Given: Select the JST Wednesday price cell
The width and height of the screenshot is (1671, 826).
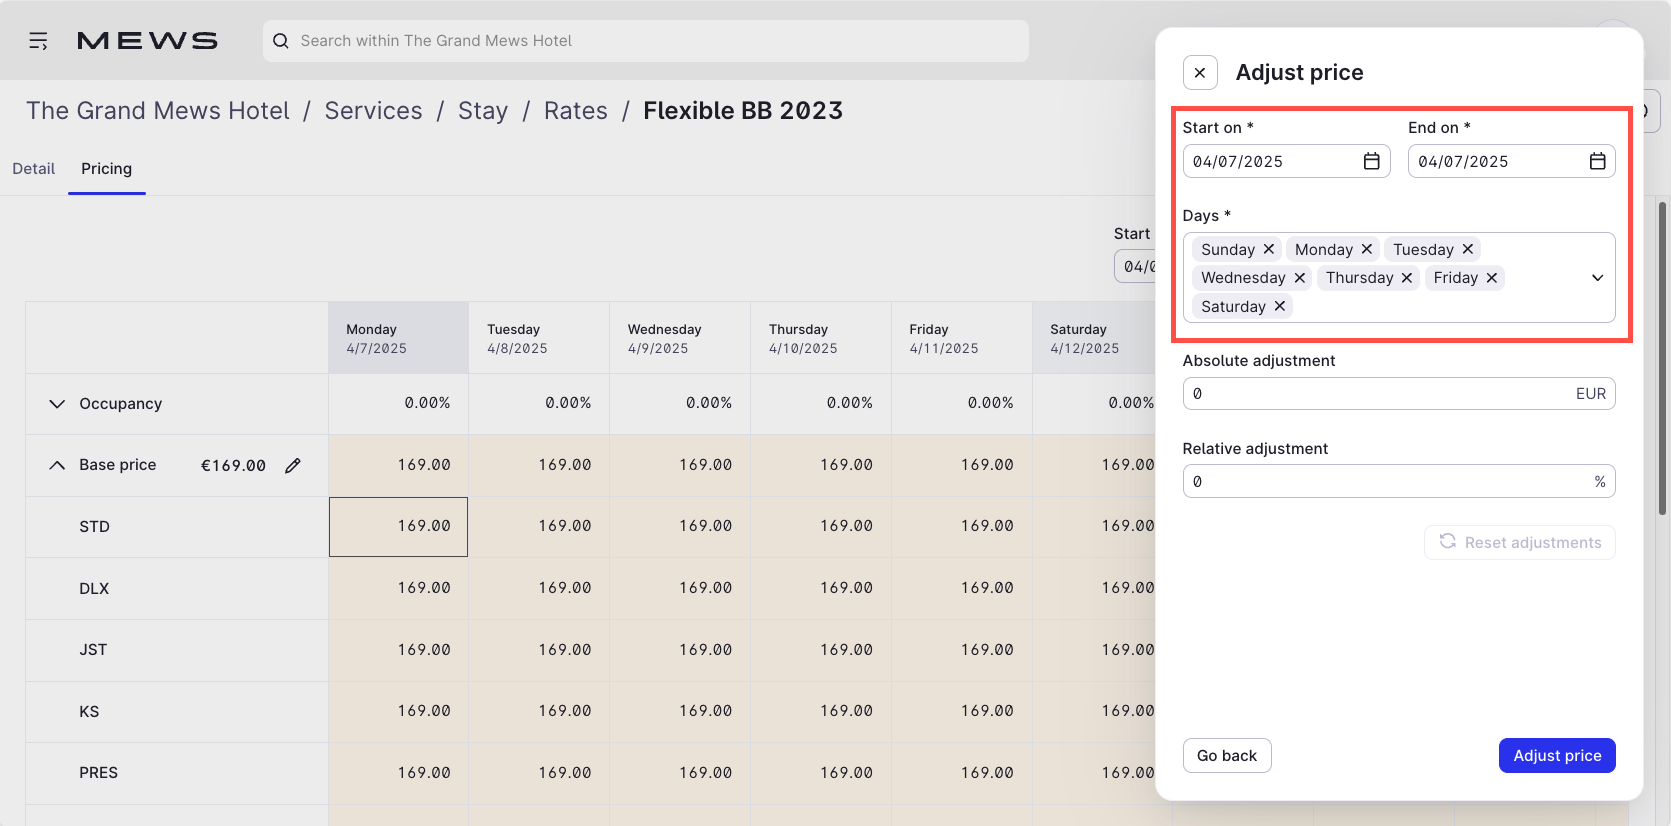Looking at the screenshot, I should click(x=680, y=650).
